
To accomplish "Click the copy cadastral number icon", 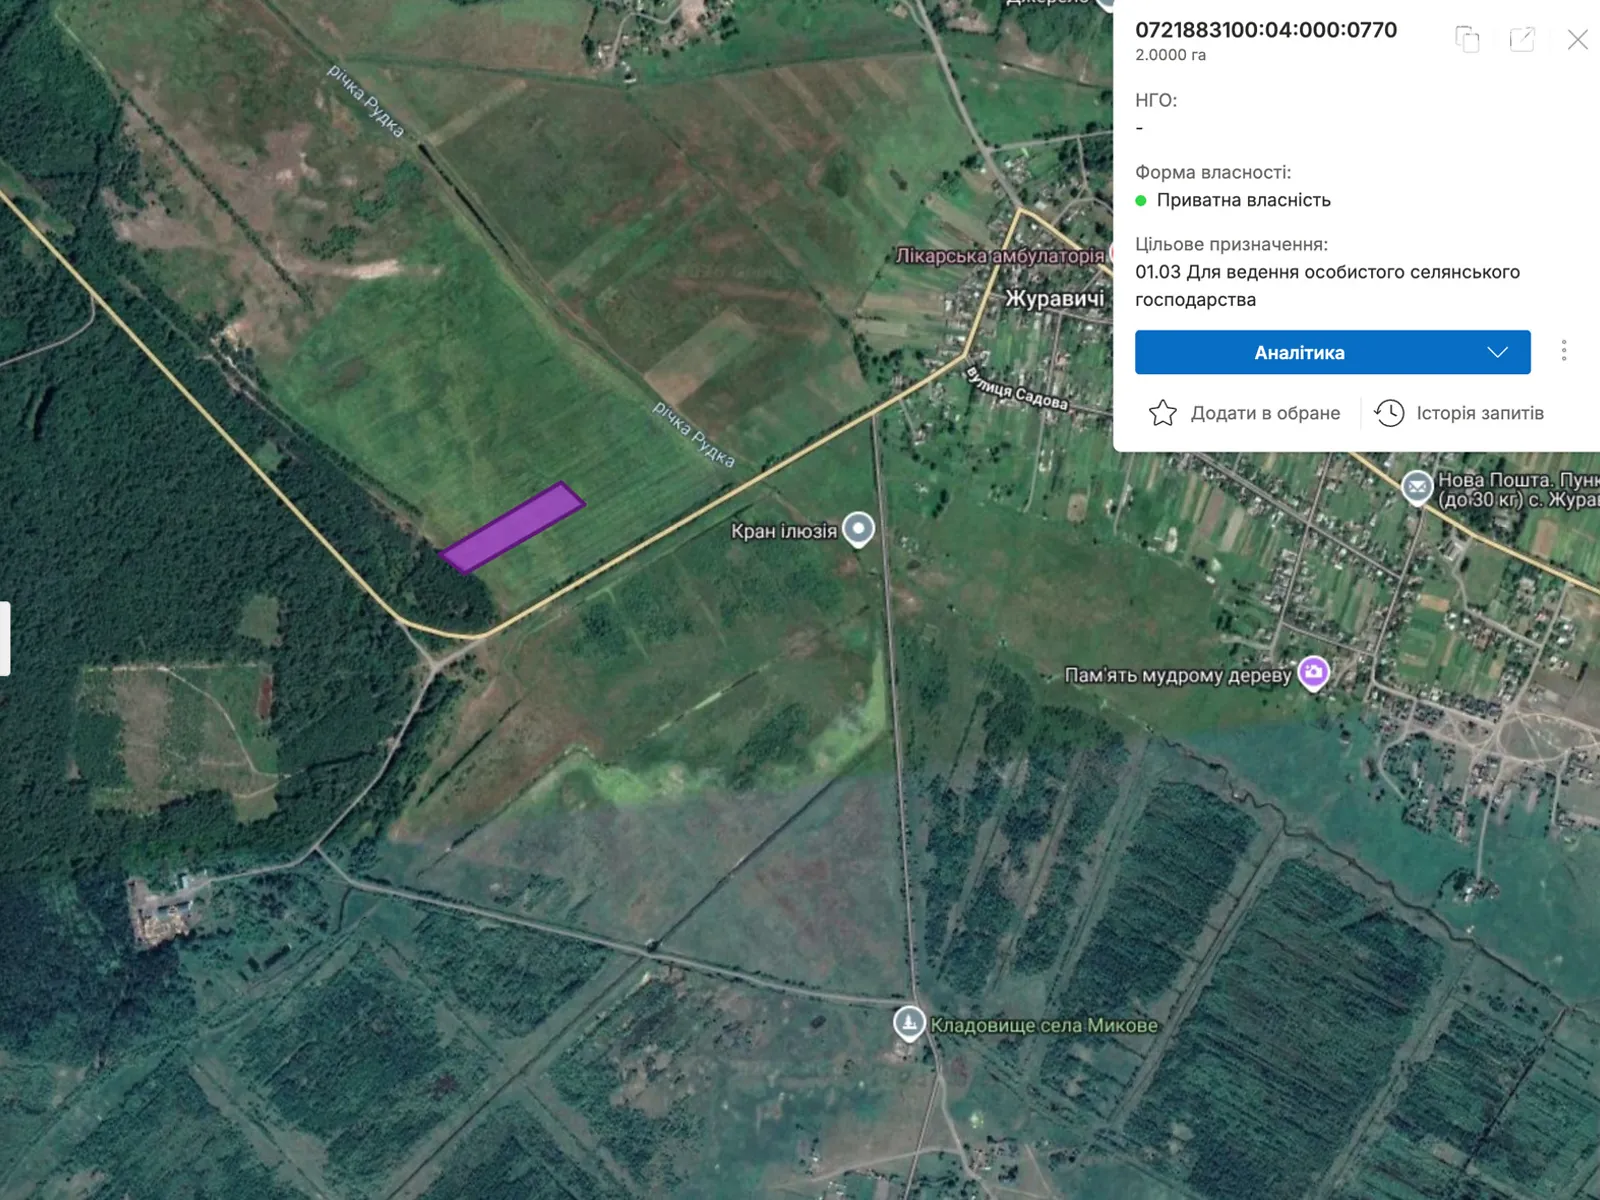I will click(x=1467, y=39).
